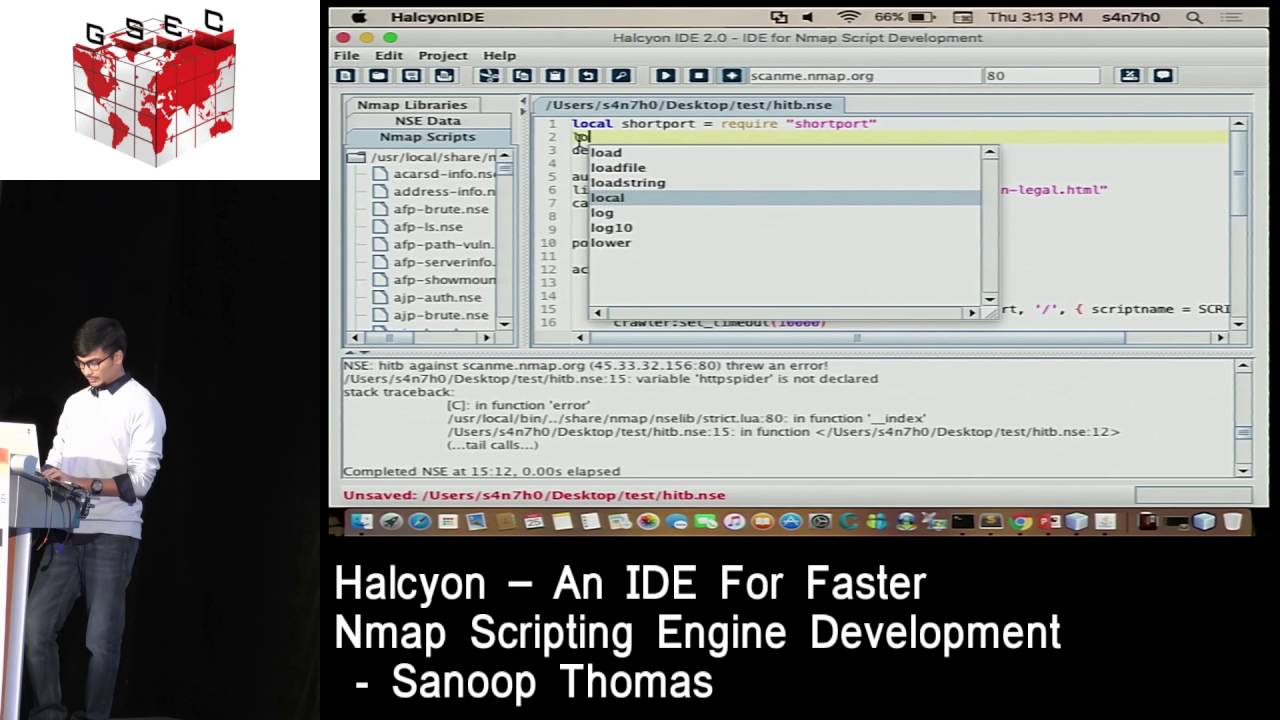The image size is (1280, 720).
Task: Open the Nmap Scripts tab
Action: pos(427,137)
